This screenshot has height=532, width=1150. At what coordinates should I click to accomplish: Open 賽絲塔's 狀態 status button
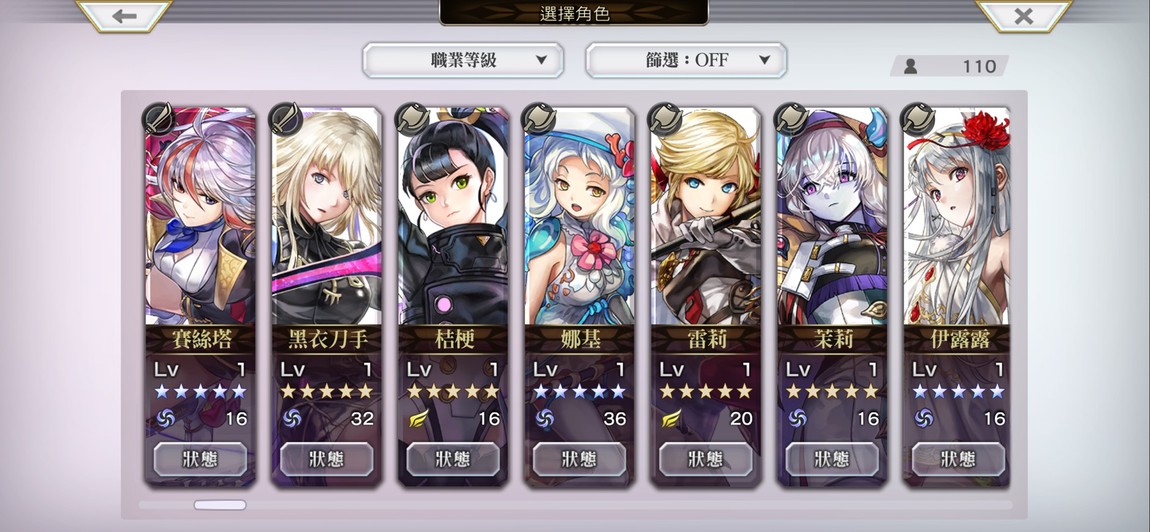pos(199,459)
